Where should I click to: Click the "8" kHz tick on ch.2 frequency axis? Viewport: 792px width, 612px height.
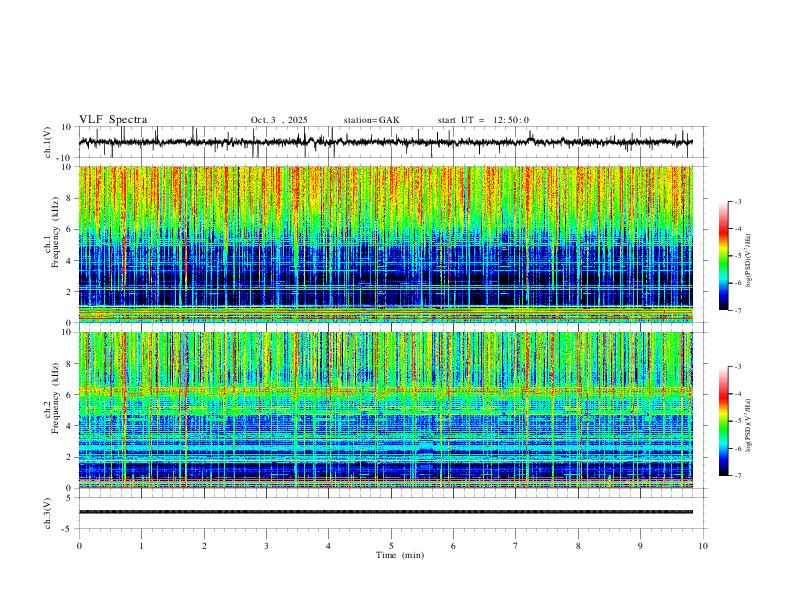point(69,364)
